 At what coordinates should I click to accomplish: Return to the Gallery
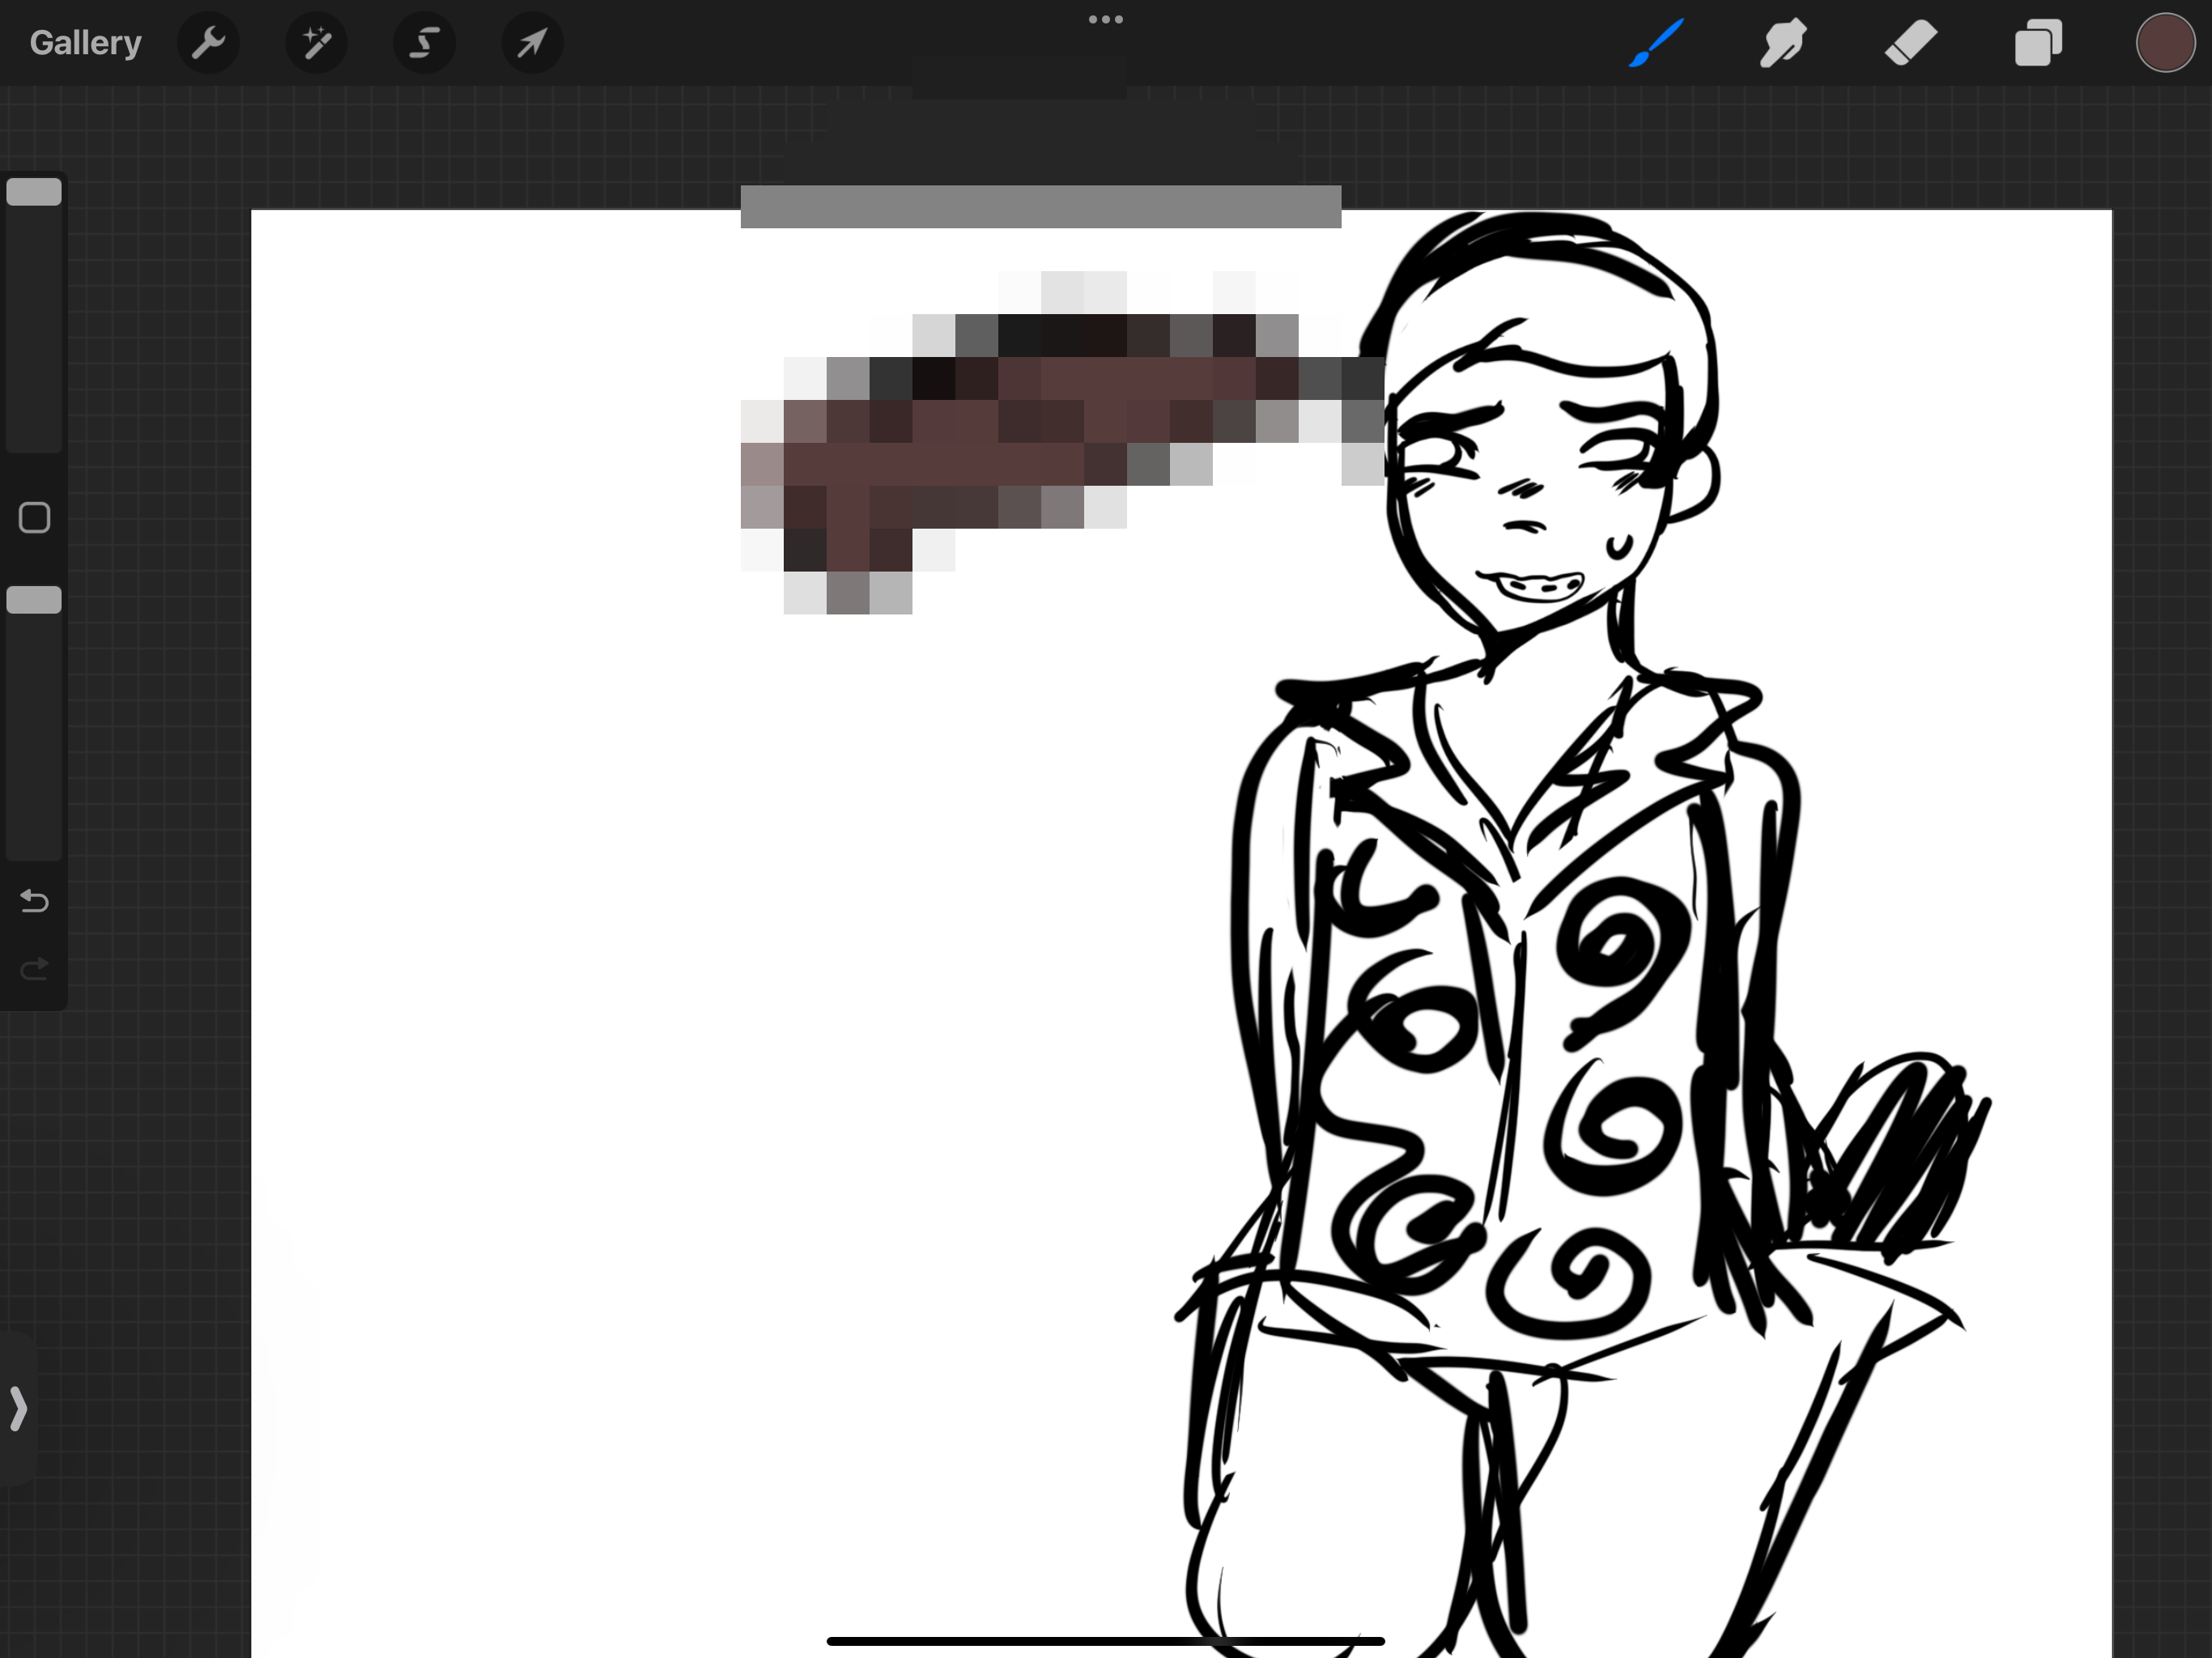click(85, 43)
